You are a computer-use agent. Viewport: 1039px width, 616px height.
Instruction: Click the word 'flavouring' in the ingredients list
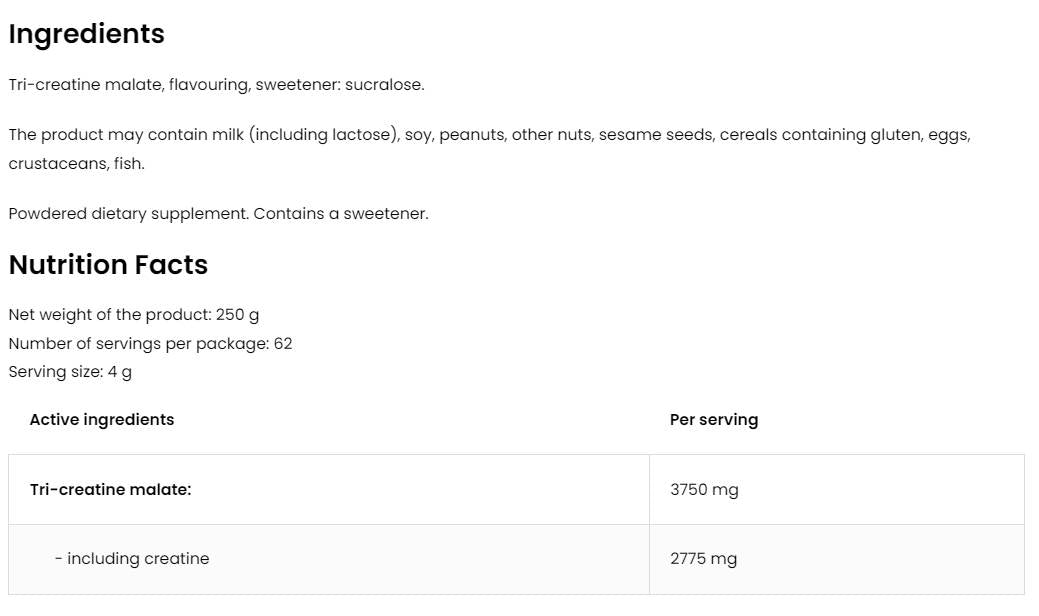208,85
